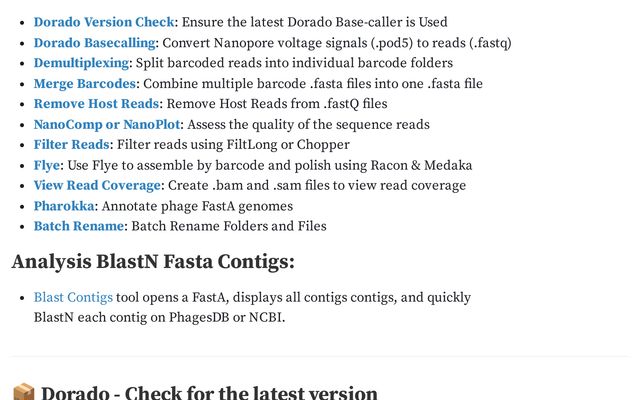Image resolution: width=640 pixels, height=400 pixels.
Task: Open the Blast Contigs tool link
Action: tap(73, 297)
